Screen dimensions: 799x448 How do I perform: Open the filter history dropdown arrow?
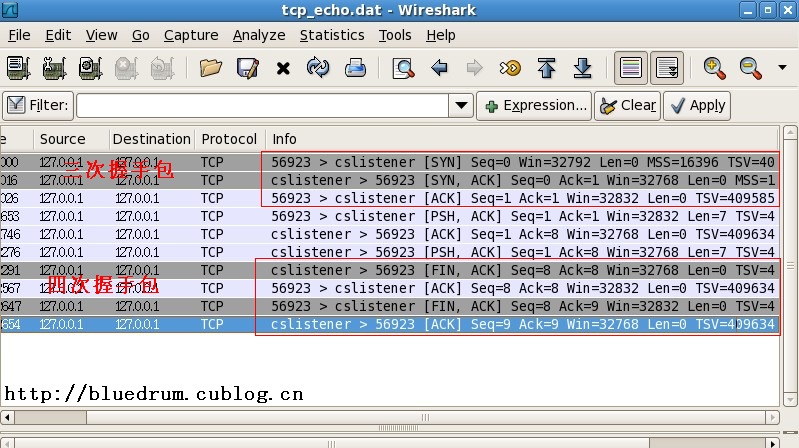[461, 106]
